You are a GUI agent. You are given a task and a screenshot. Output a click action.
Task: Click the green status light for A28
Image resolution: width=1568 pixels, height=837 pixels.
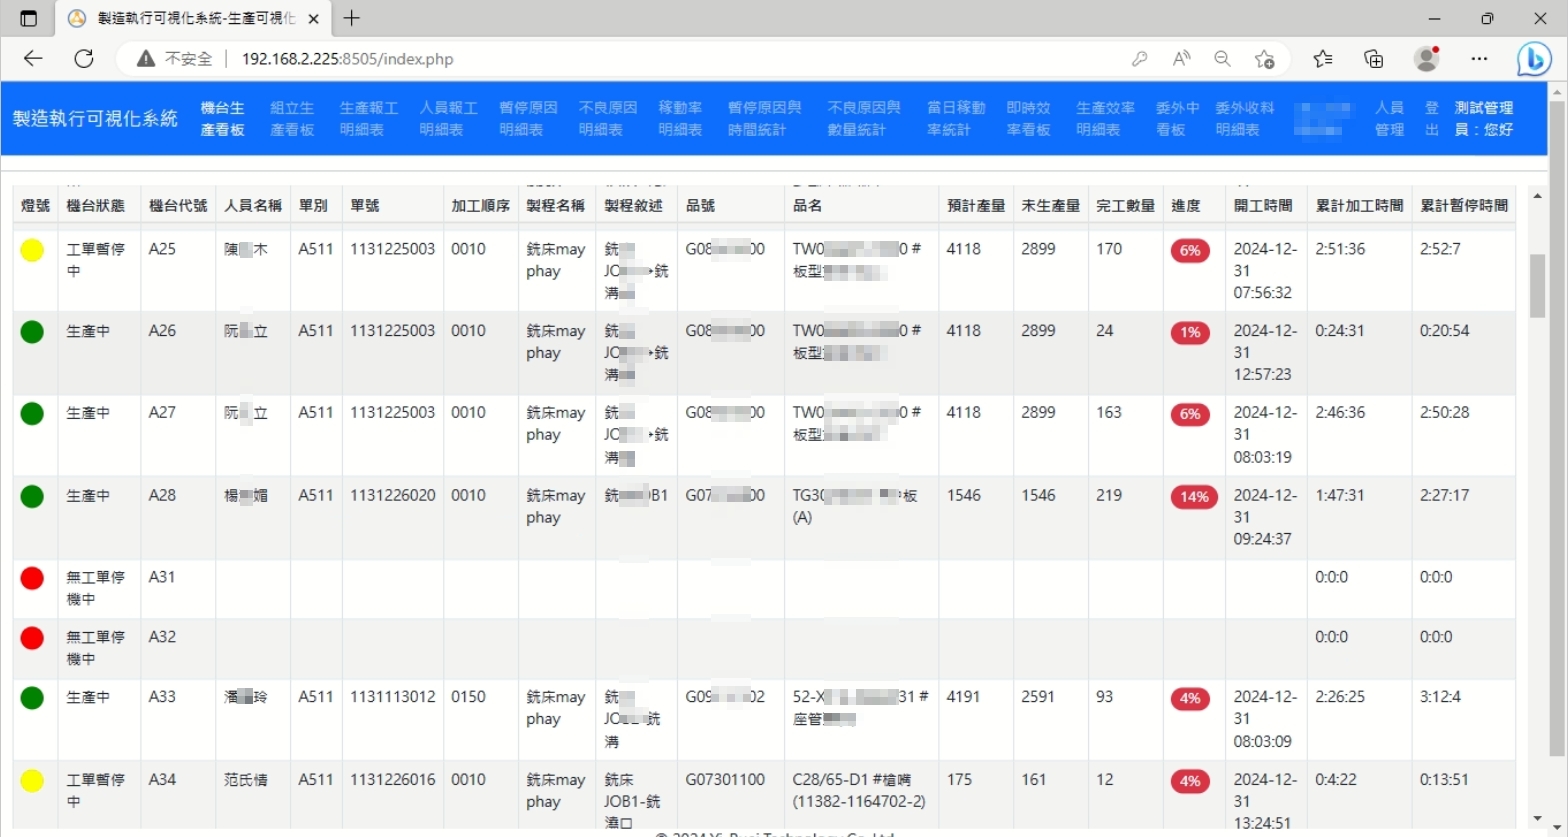coord(32,496)
